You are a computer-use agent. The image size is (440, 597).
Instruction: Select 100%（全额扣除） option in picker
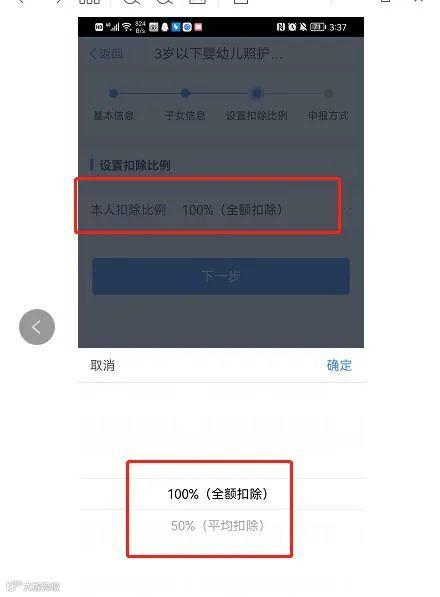point(217,494)
